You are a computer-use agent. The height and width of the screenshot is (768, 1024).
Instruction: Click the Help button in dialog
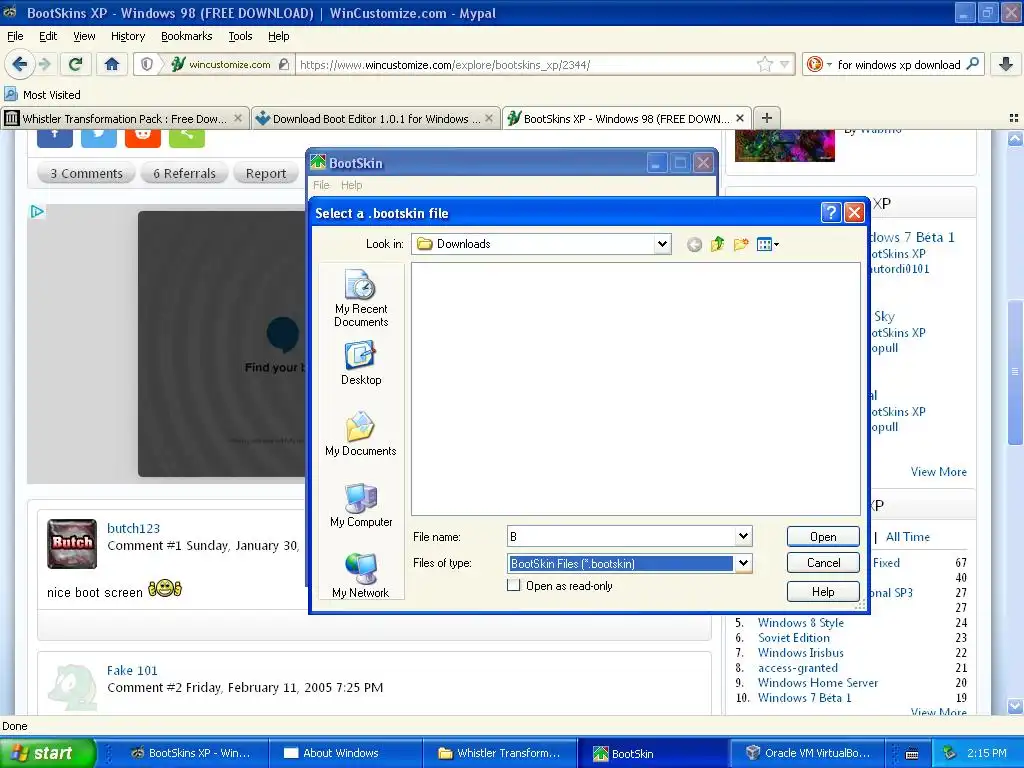pos(823,591)
